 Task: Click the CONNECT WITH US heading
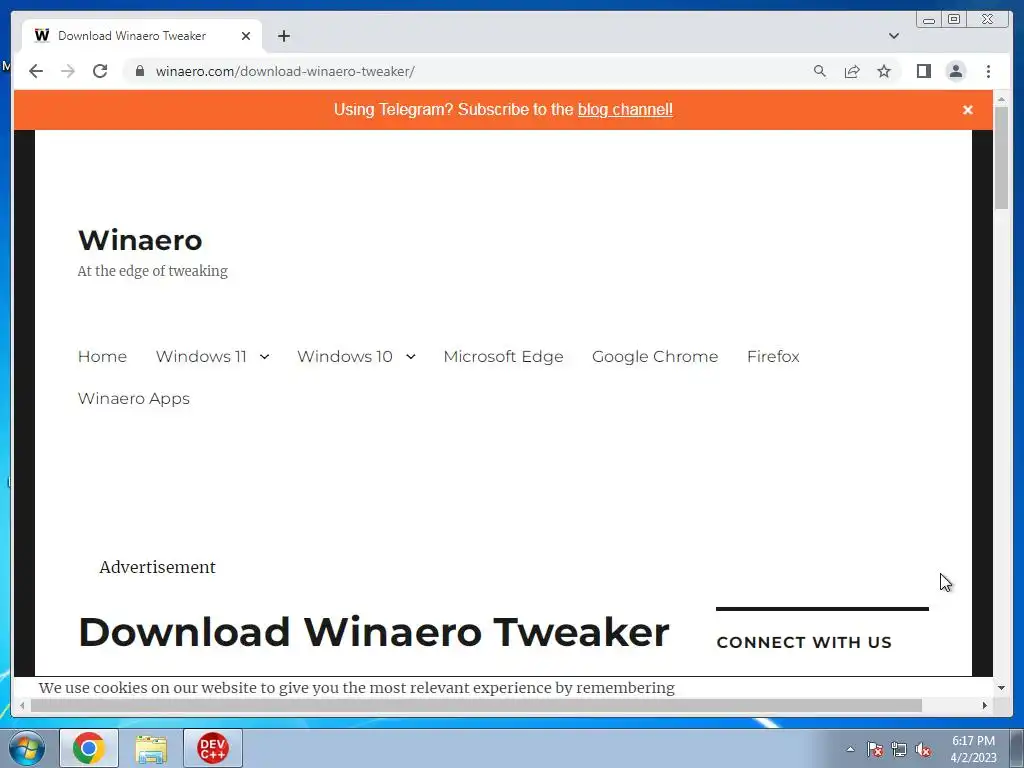[x=804, y=643]
